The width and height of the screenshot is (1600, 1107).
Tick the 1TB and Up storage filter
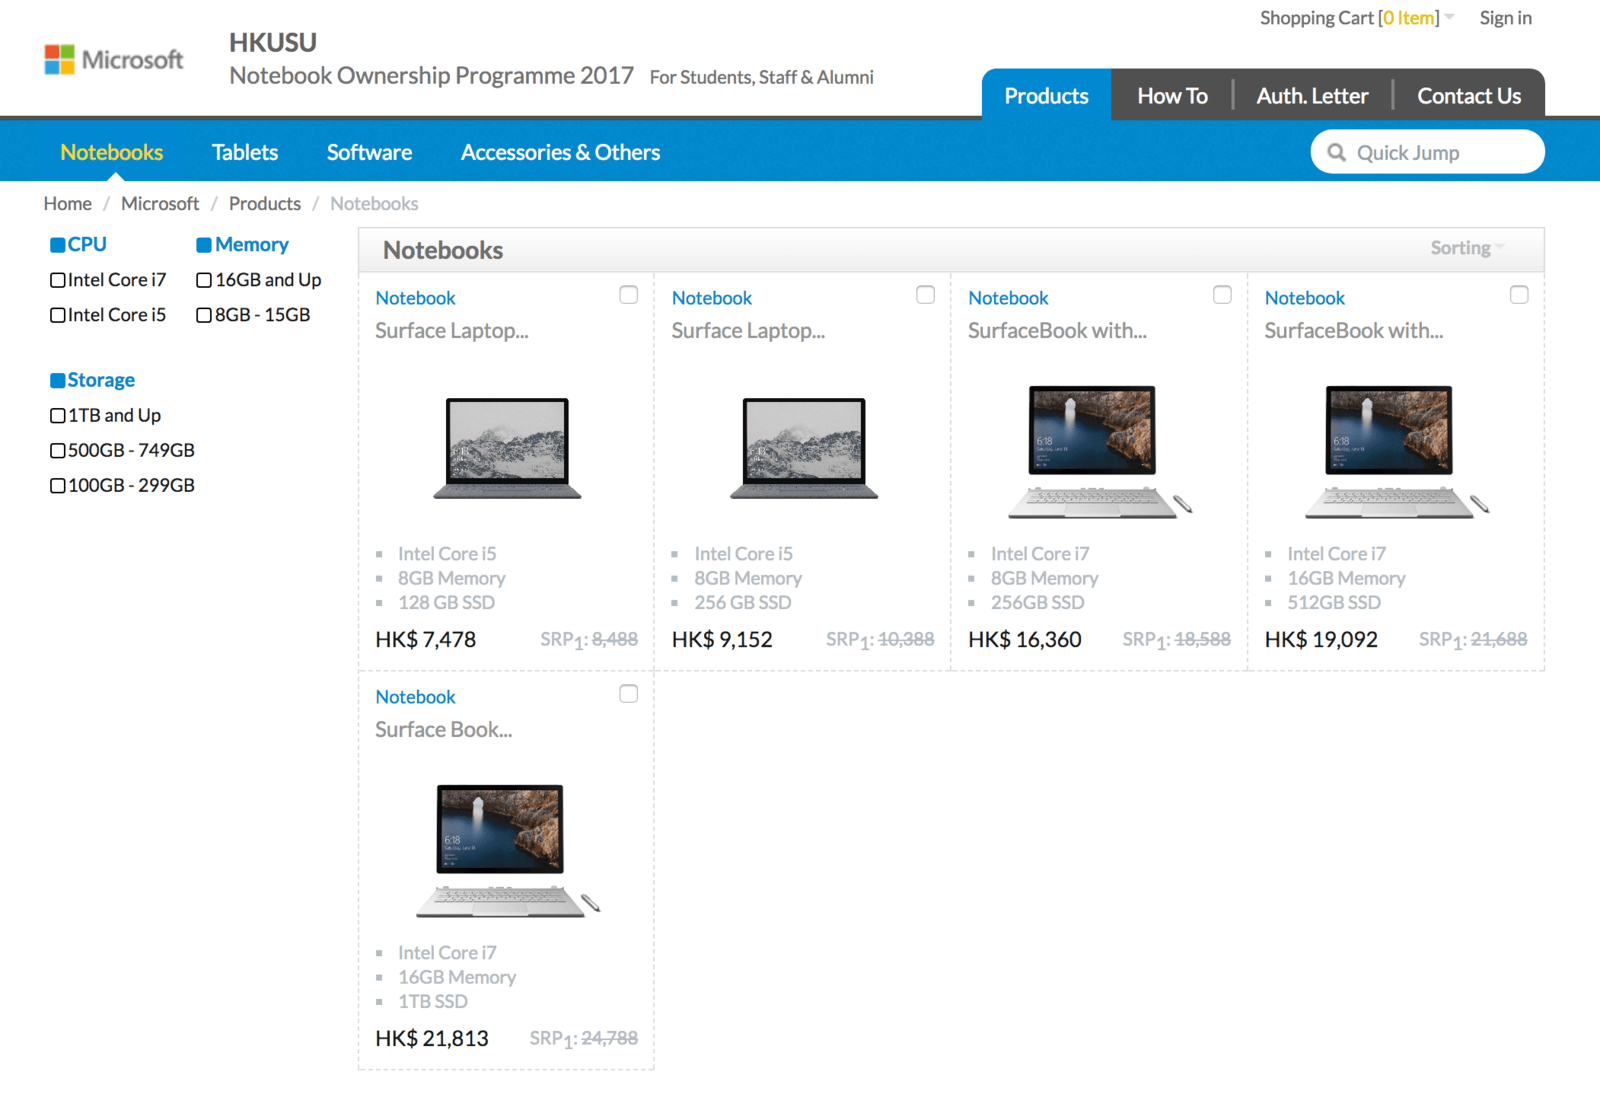tap(58, 415)
